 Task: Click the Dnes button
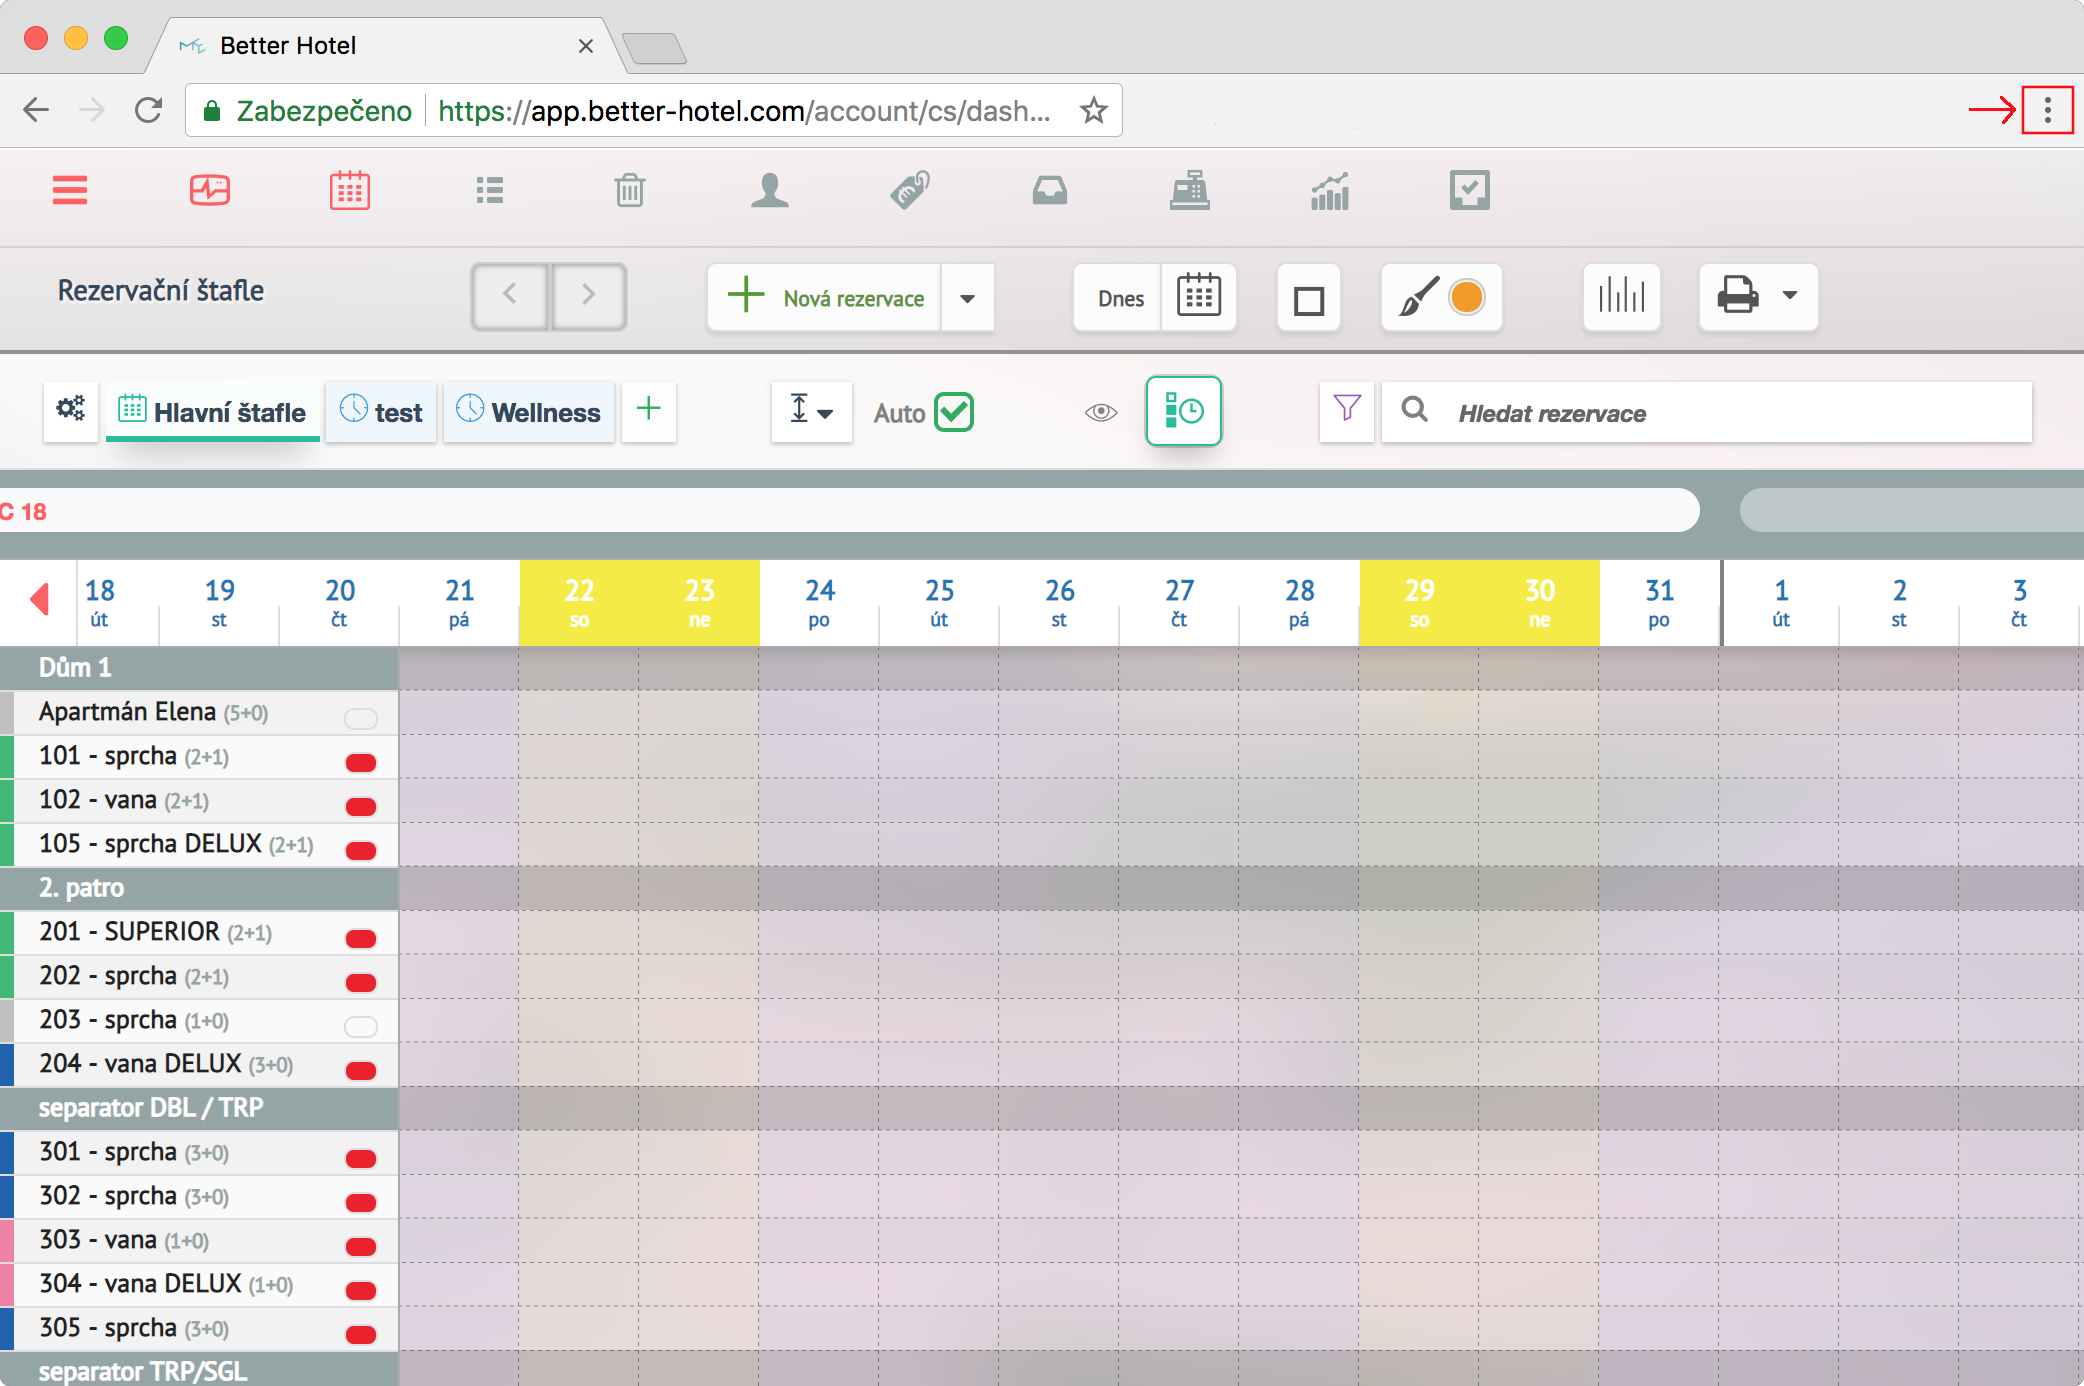pos(1120,298)
